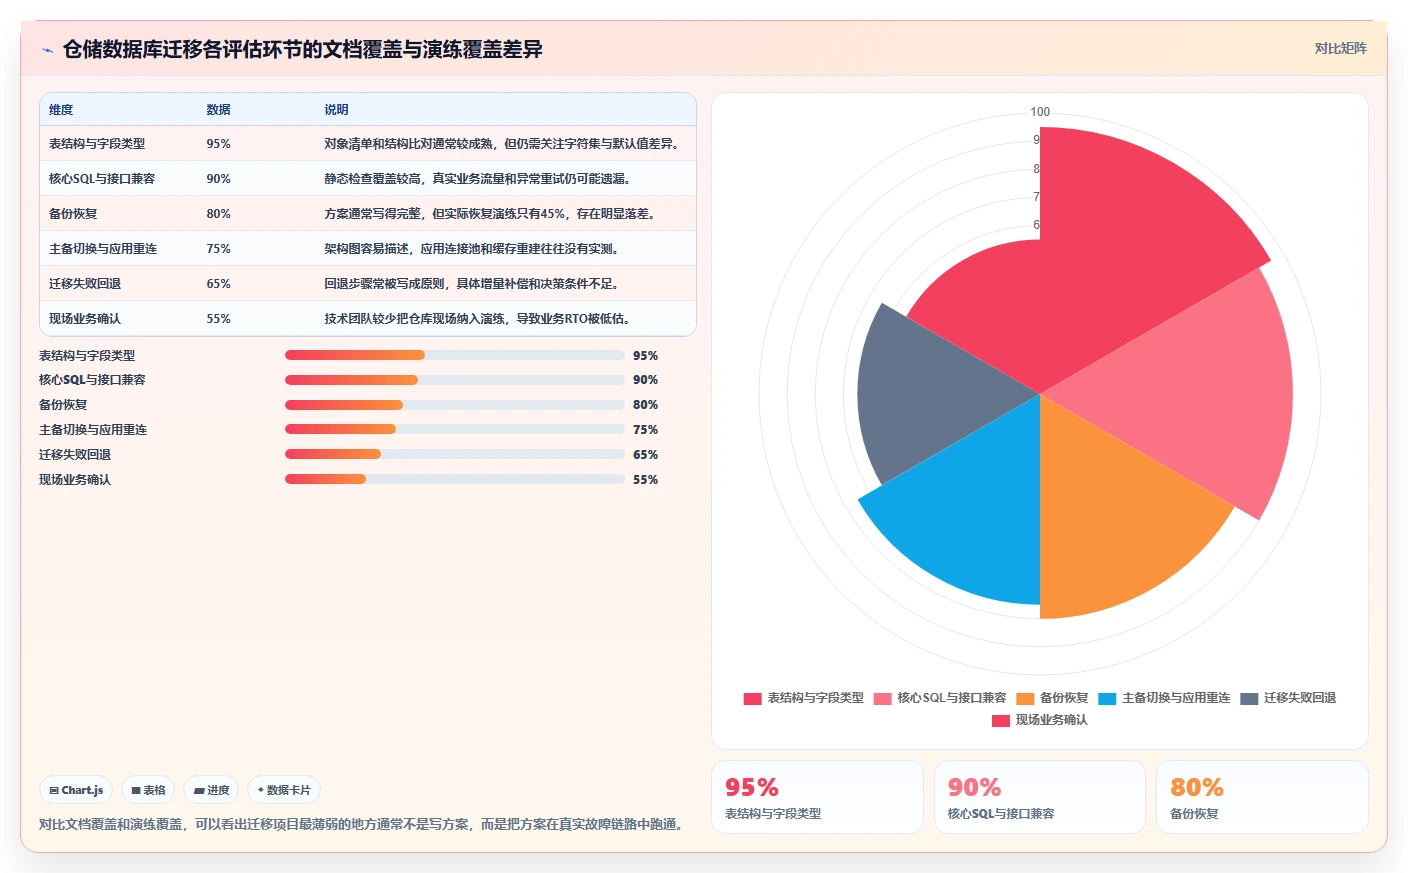Click the 现场业务确认 55% progress bar
The height and width of the screenshot is (873, 1408).
click(x=455, y=479)
